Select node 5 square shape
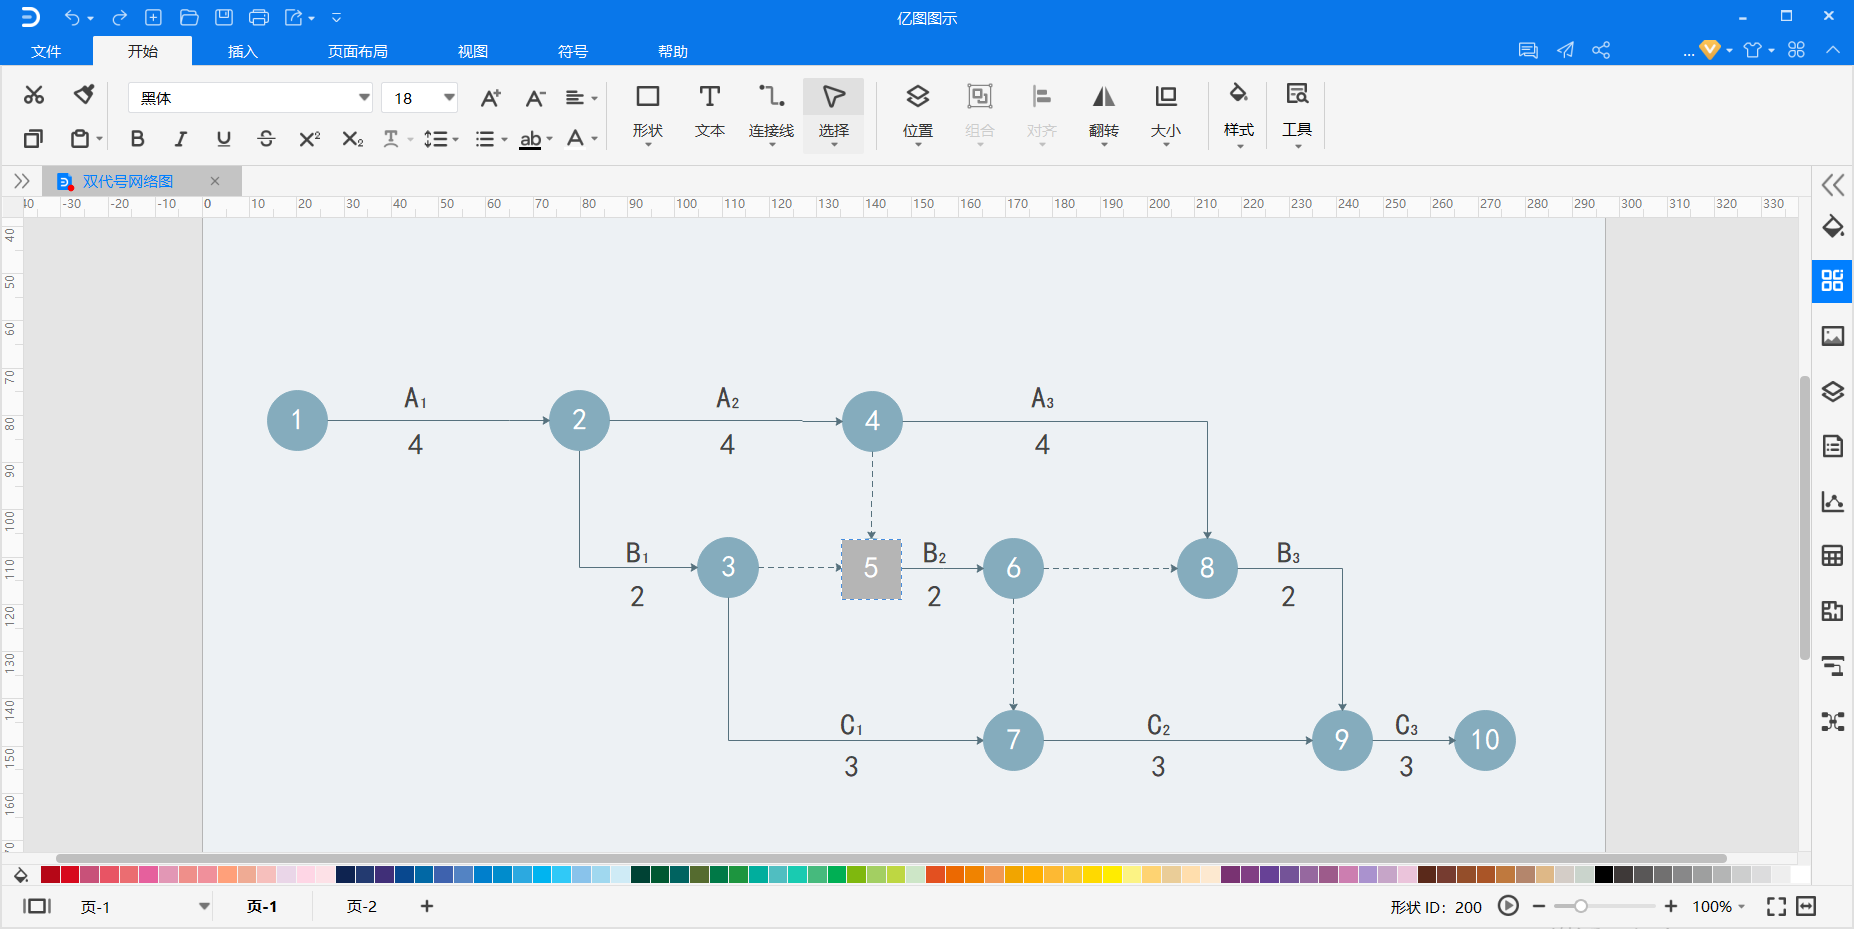Viewport: 1854px width, 929px height. click(871, 569)
